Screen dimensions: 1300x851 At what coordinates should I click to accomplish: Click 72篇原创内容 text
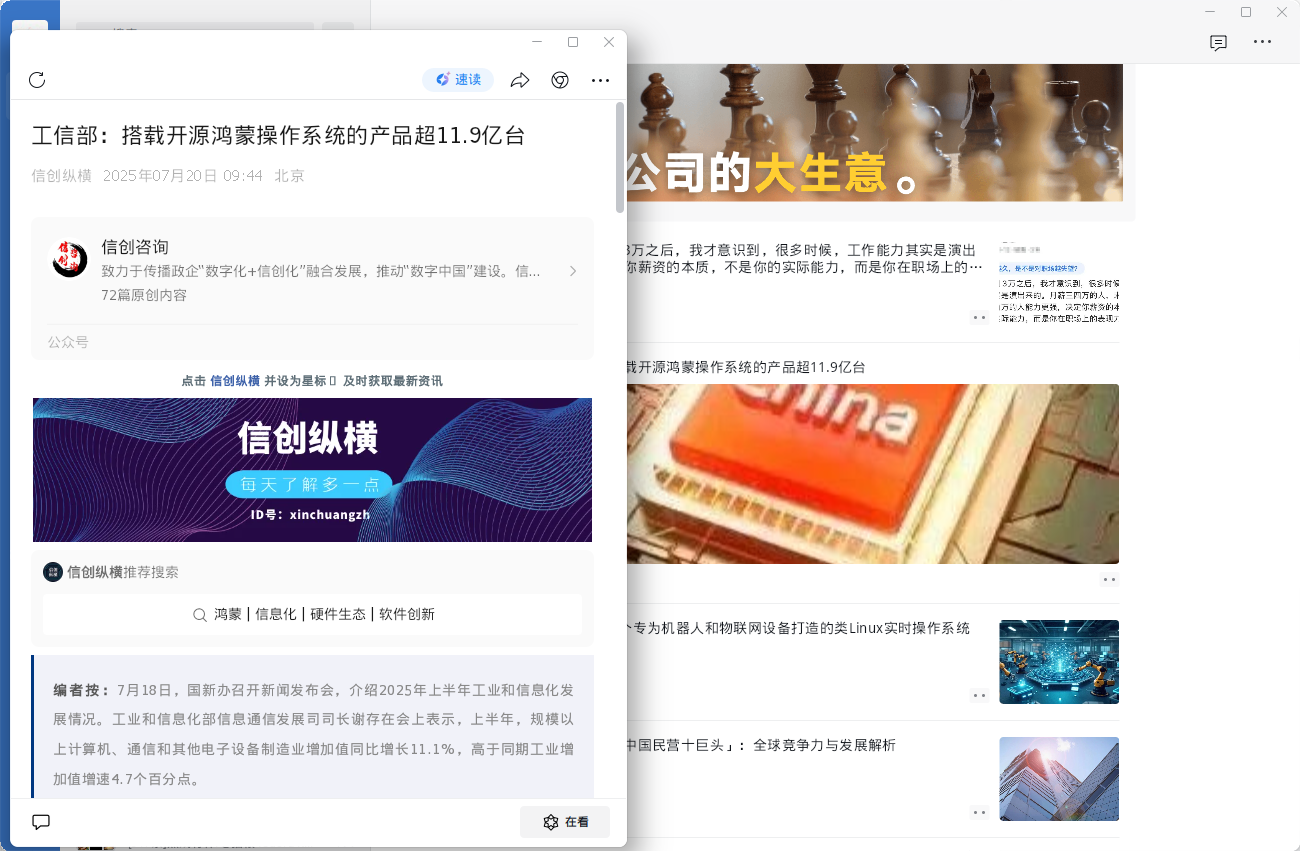[144, 295]
